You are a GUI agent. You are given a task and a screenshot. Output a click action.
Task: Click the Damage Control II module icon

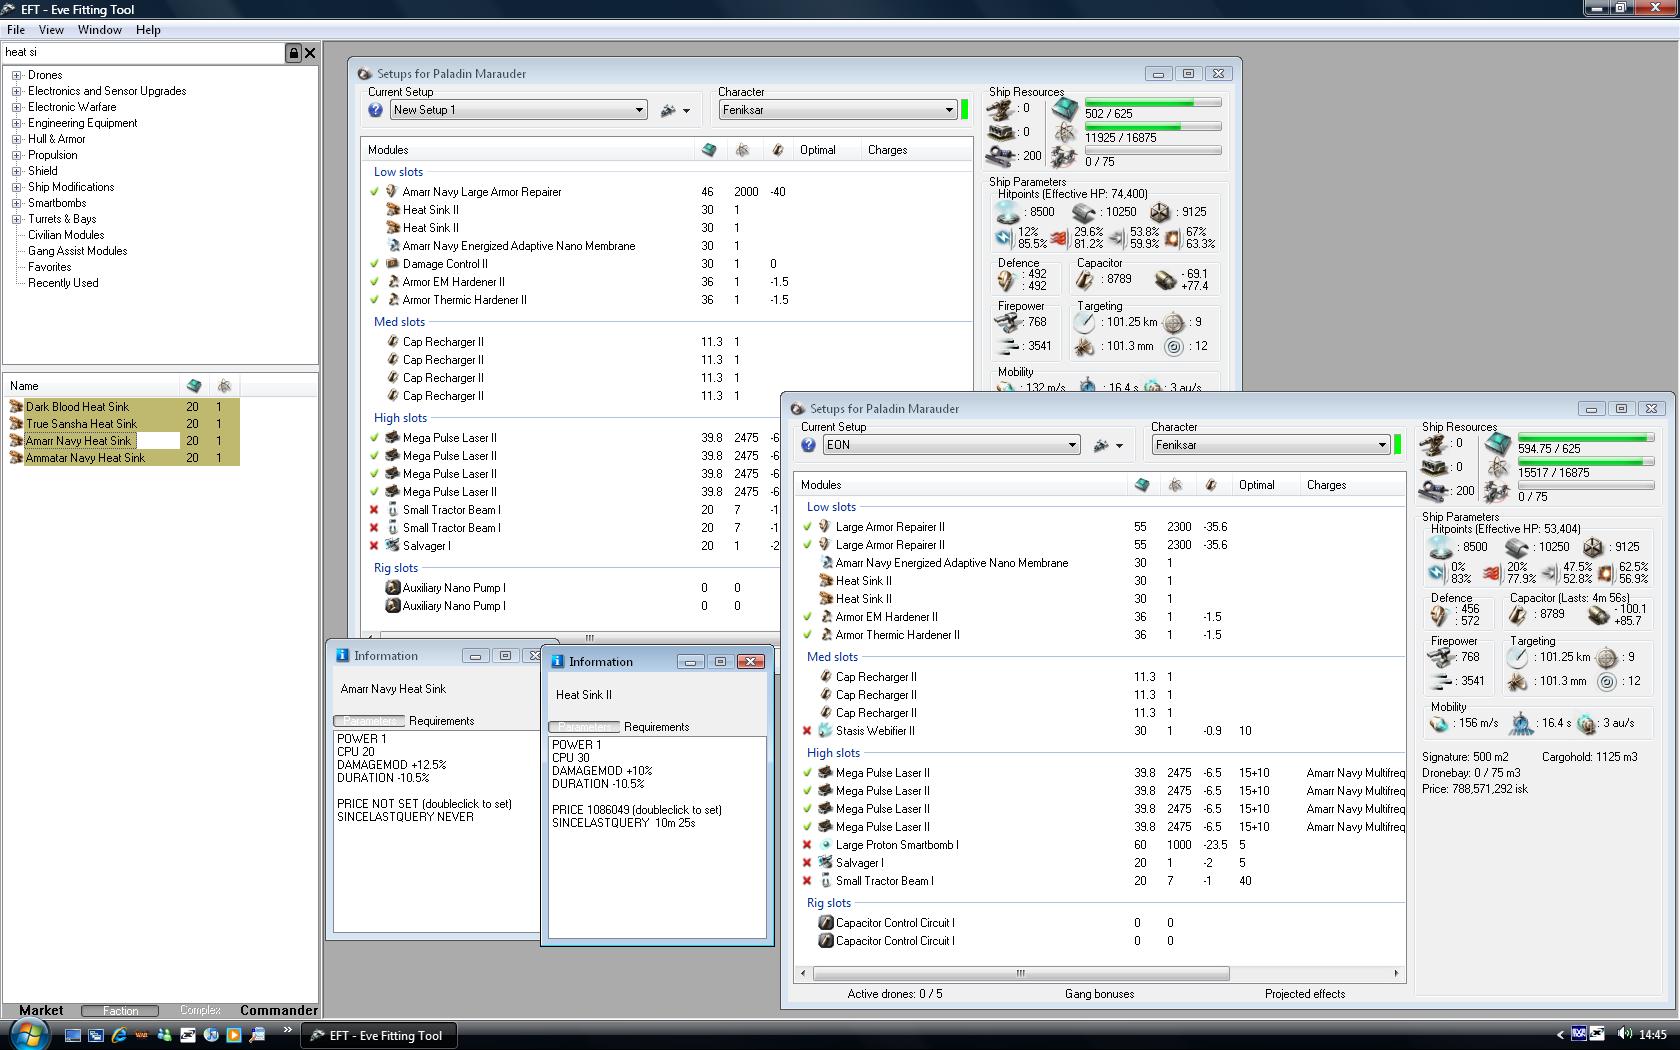[393, 264]
